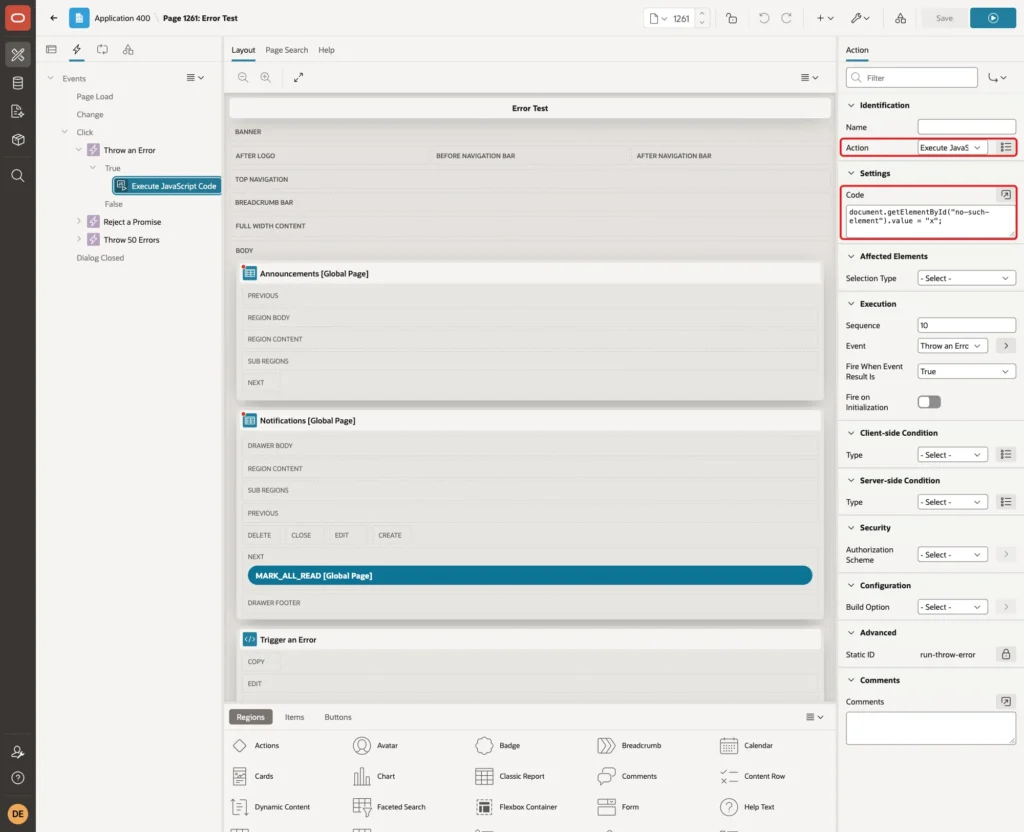Open SQL Workshop database icon
The image size is (1024, 832).
[18, 83]
